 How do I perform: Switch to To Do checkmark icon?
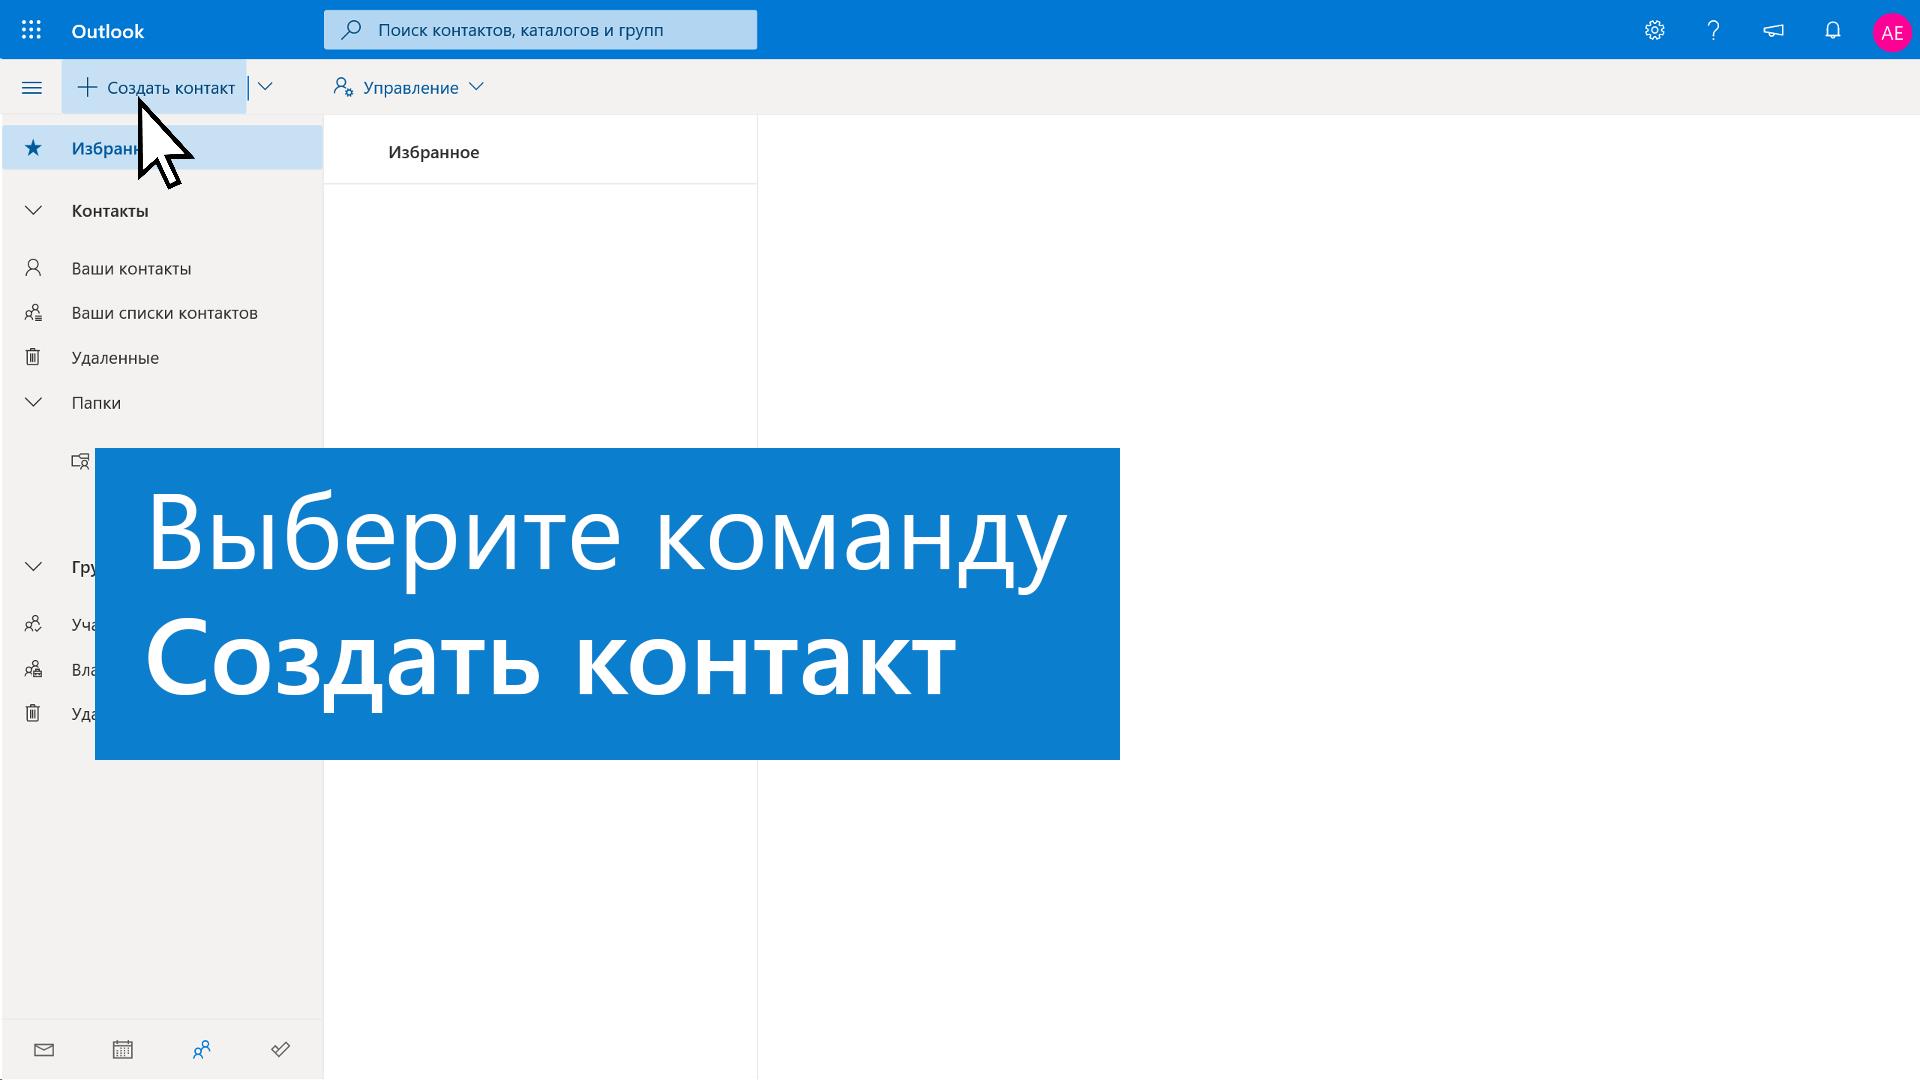280,1049
